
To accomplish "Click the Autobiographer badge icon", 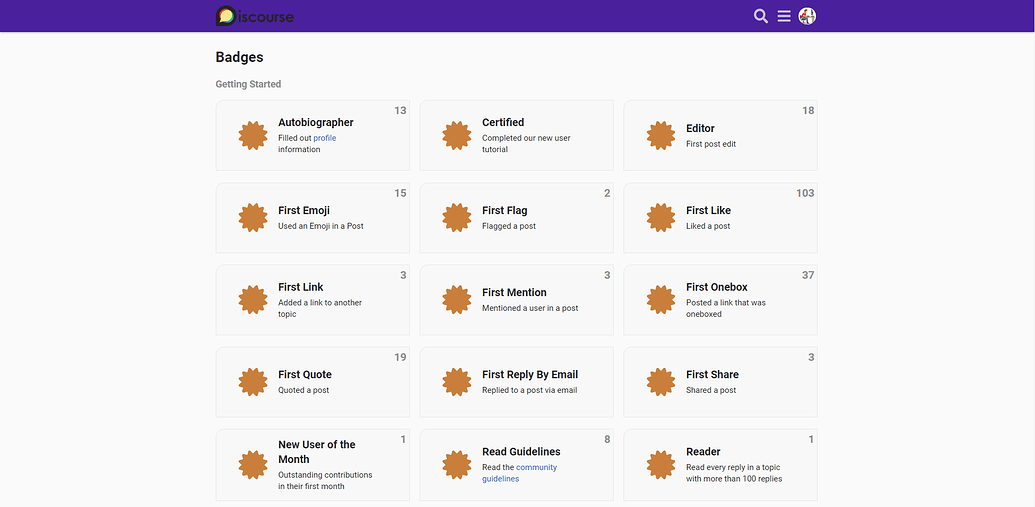I will click(253, 136).
